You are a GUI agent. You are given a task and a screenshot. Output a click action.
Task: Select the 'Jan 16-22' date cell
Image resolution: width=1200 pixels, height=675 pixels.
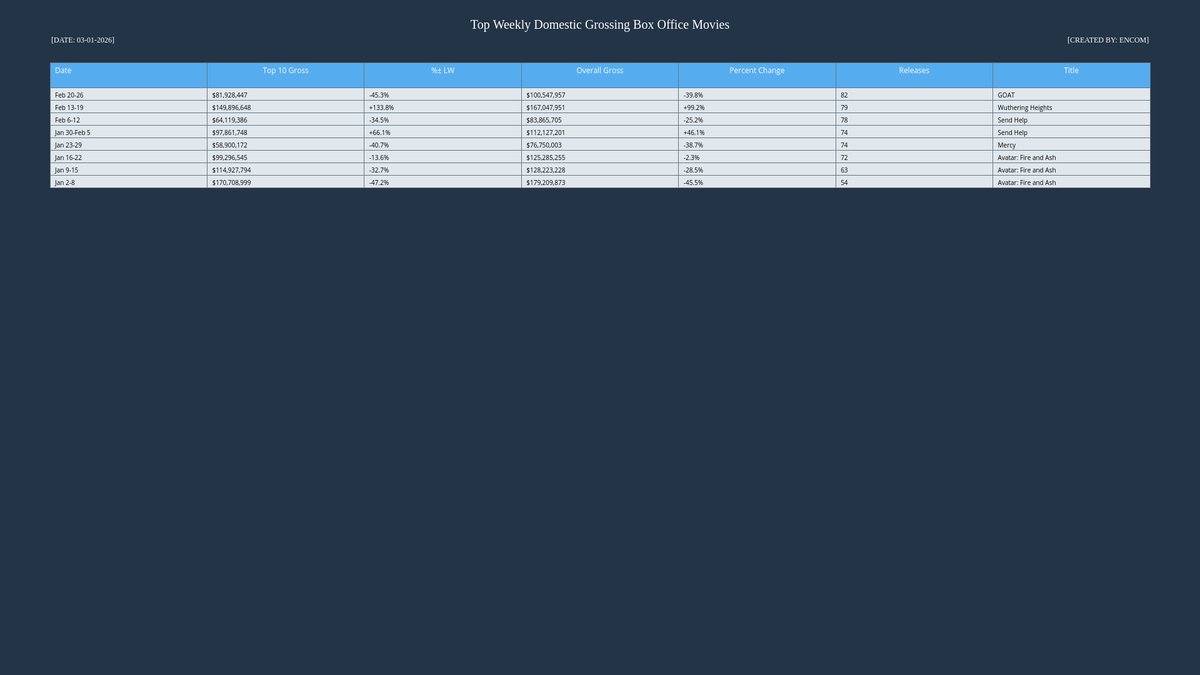click(128, 157)
